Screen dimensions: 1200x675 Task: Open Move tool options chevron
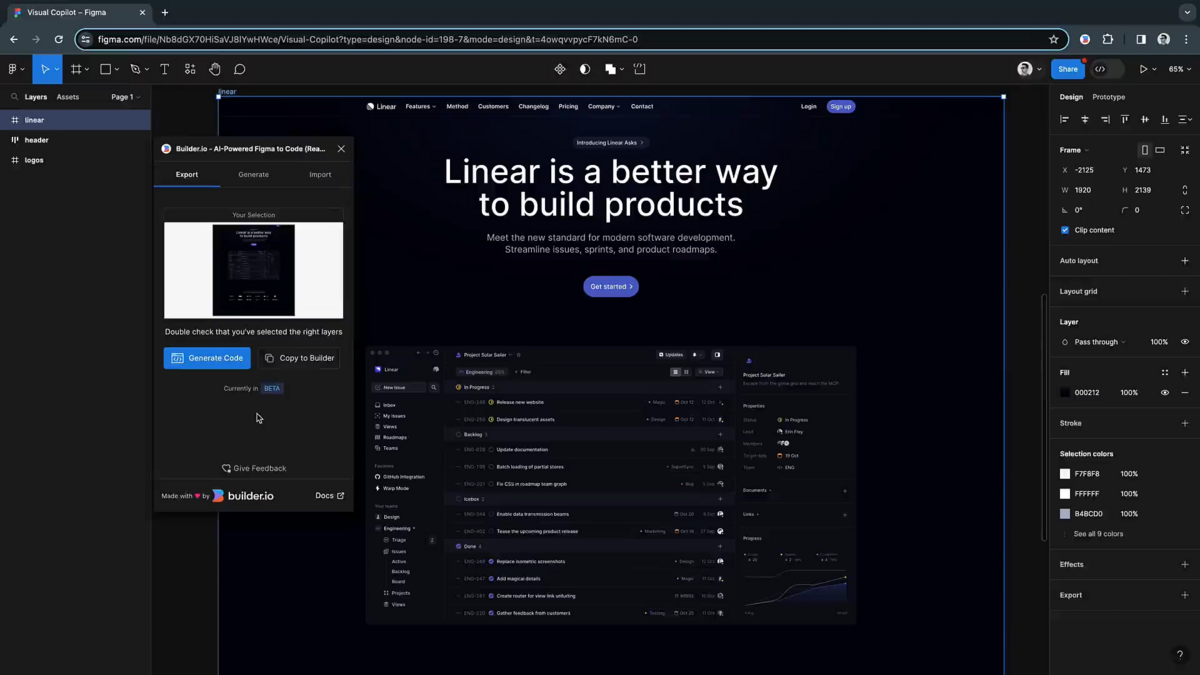click(x=56, y=70)
